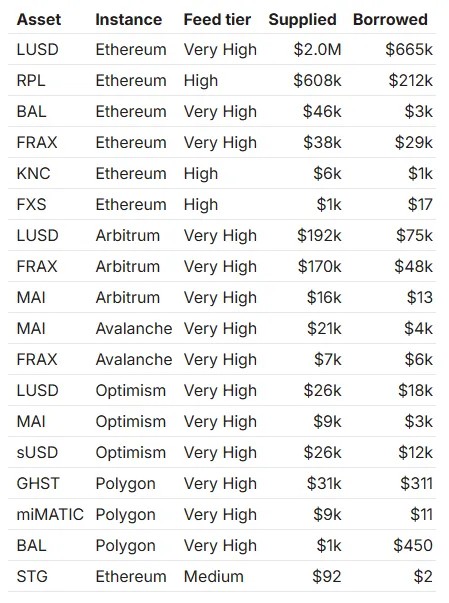The width and height of the screenshot is (449, 603).
Task: Click the FXS asset cell
Action: point(32,205)
